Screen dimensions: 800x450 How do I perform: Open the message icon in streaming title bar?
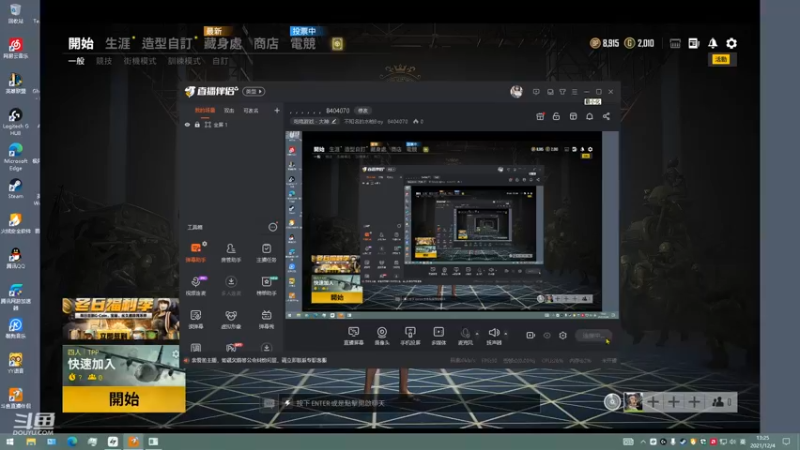point(536,92)
